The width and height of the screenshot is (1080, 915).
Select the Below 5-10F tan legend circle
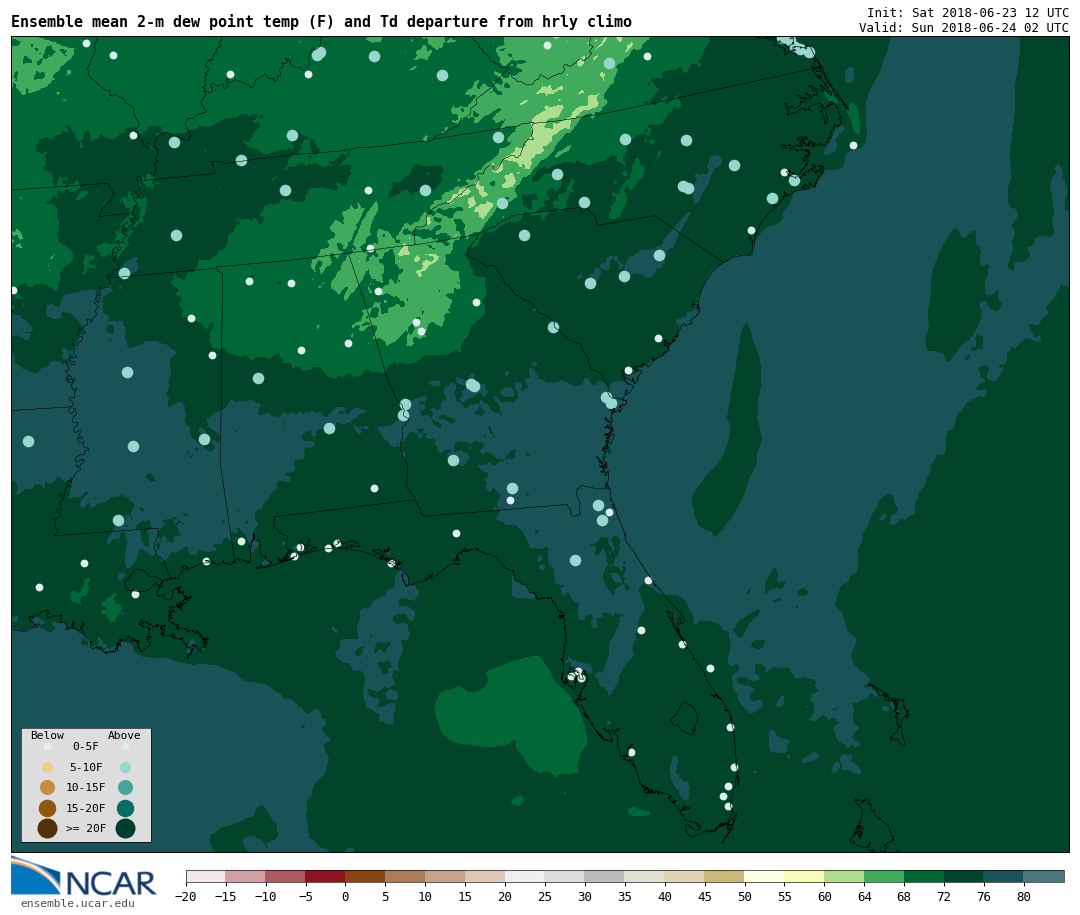[x=48, y=767]
